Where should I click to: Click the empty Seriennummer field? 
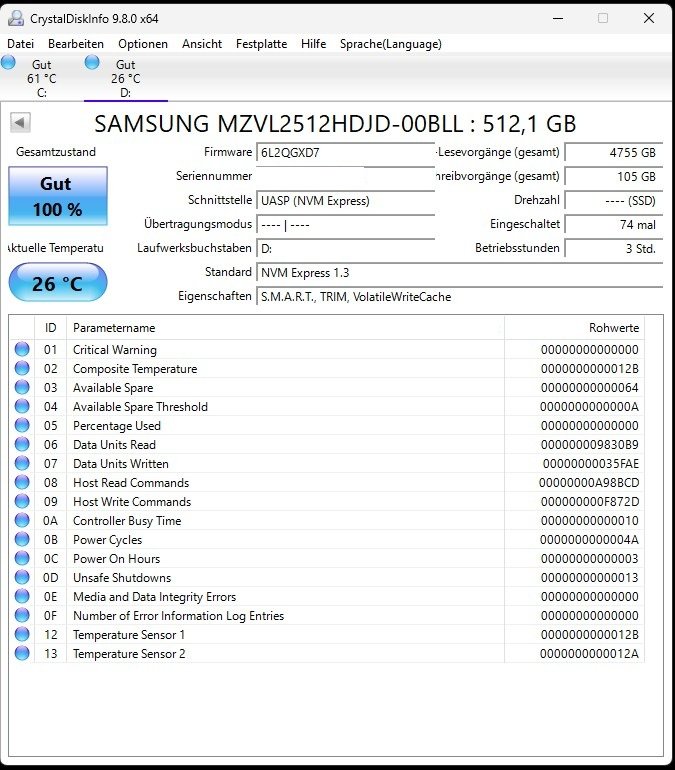pos(346,176)
